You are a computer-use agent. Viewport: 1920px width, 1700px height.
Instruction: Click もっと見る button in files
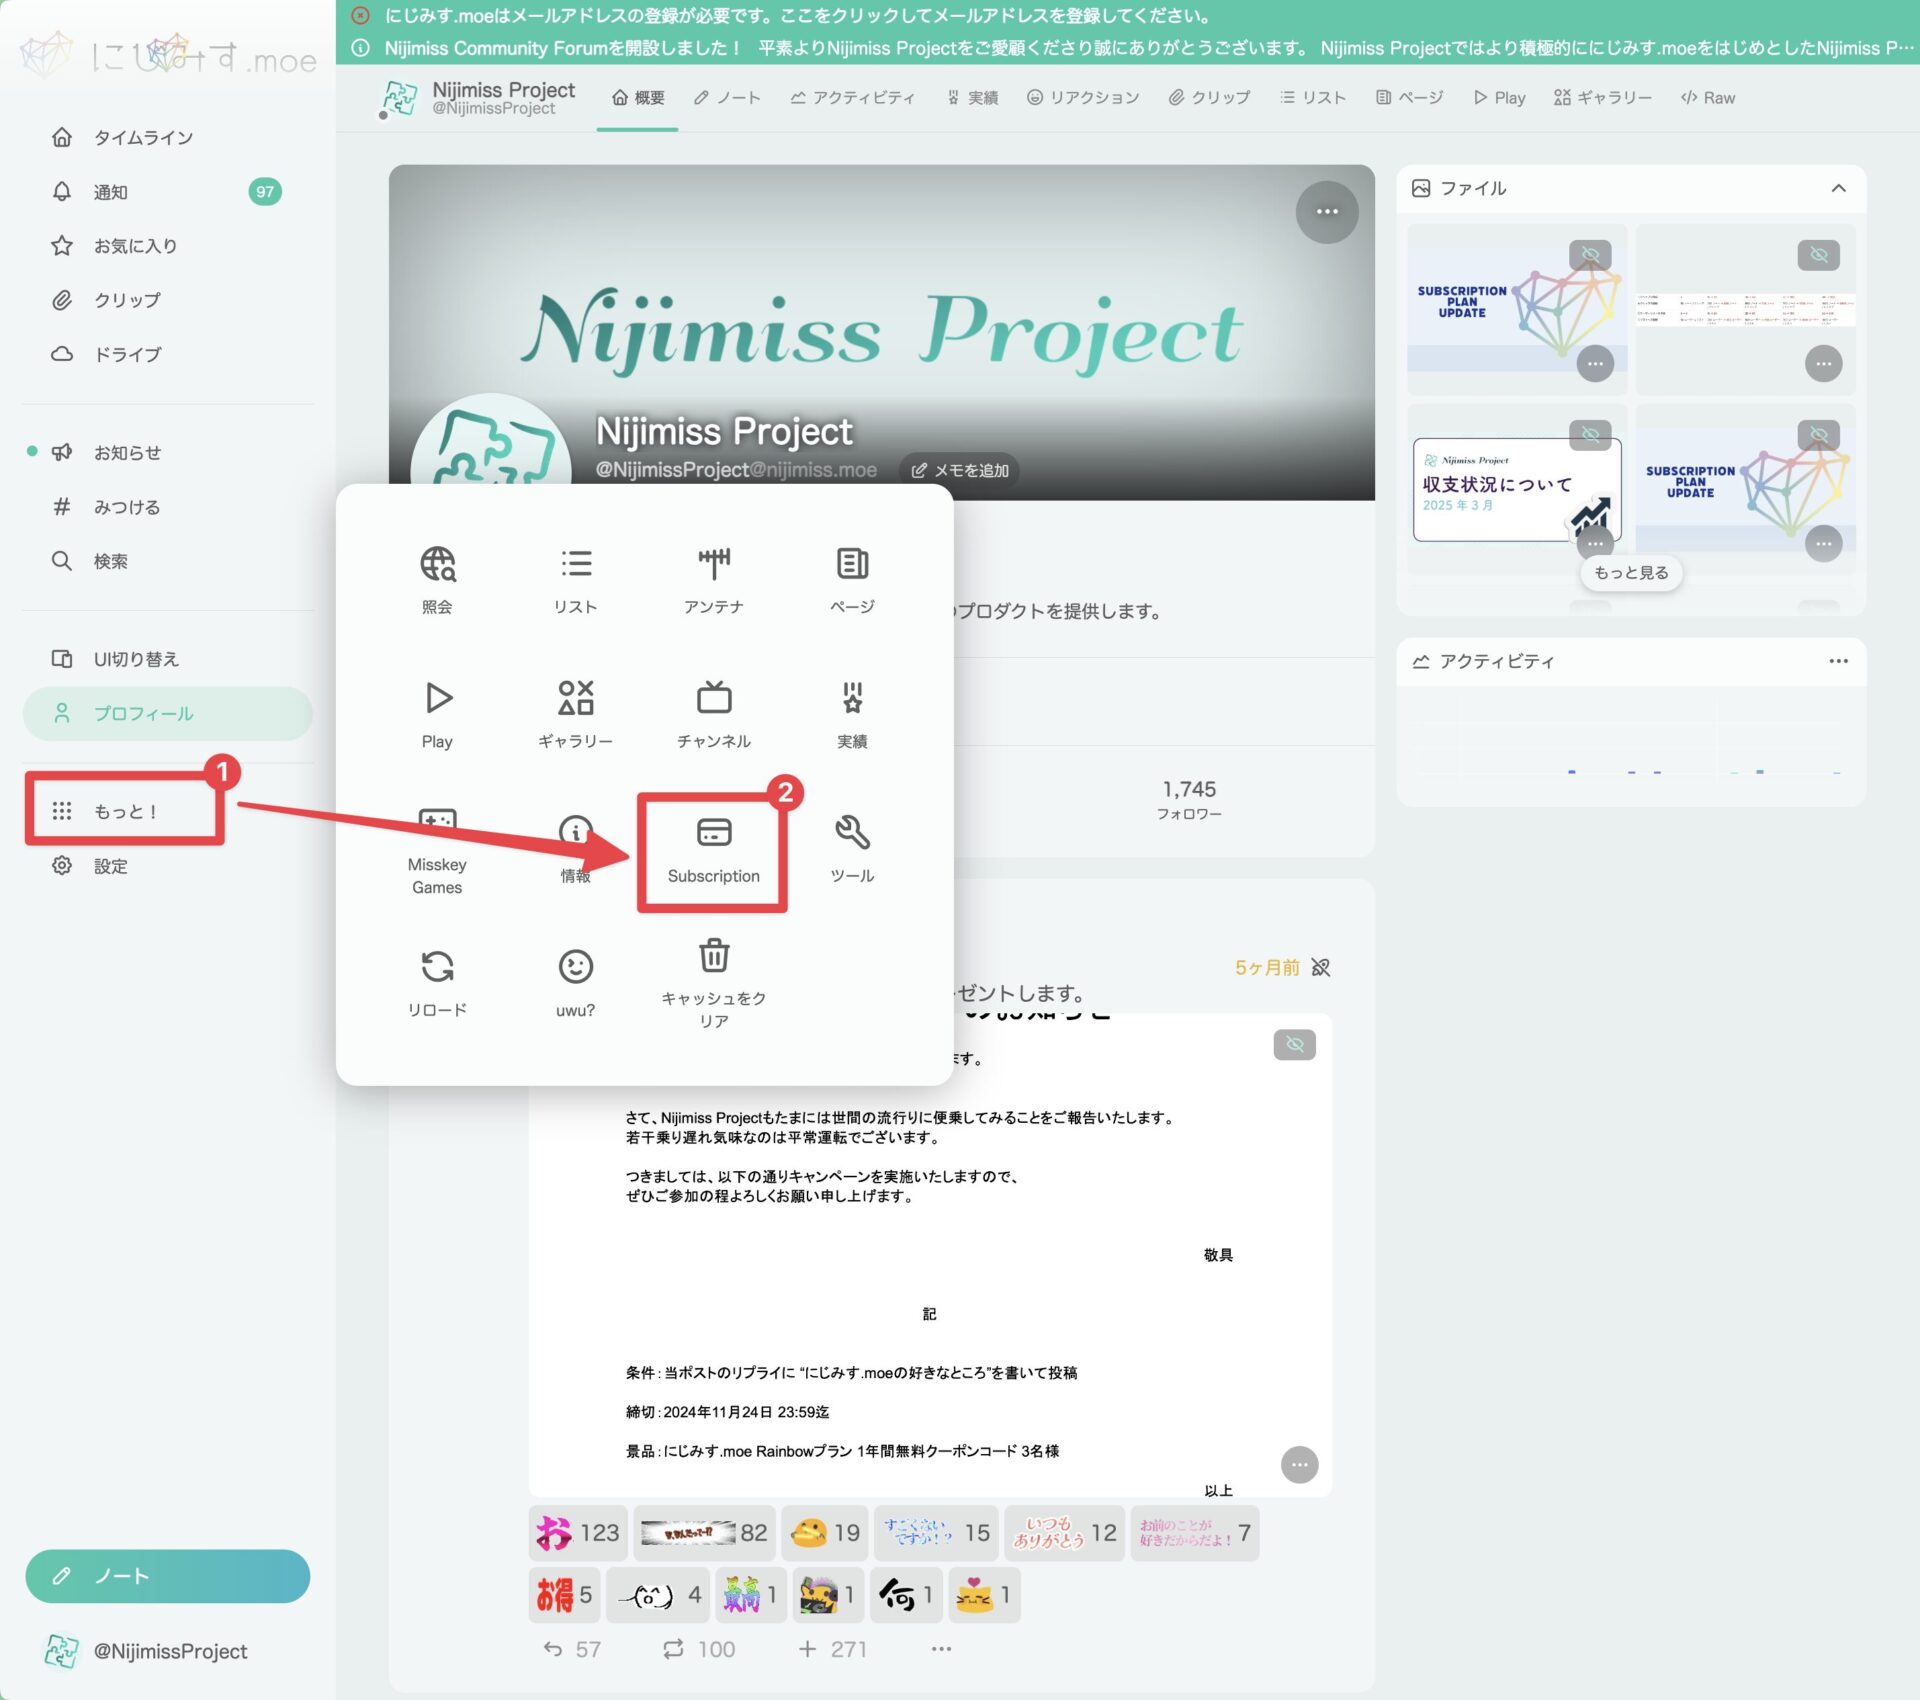1631,573
